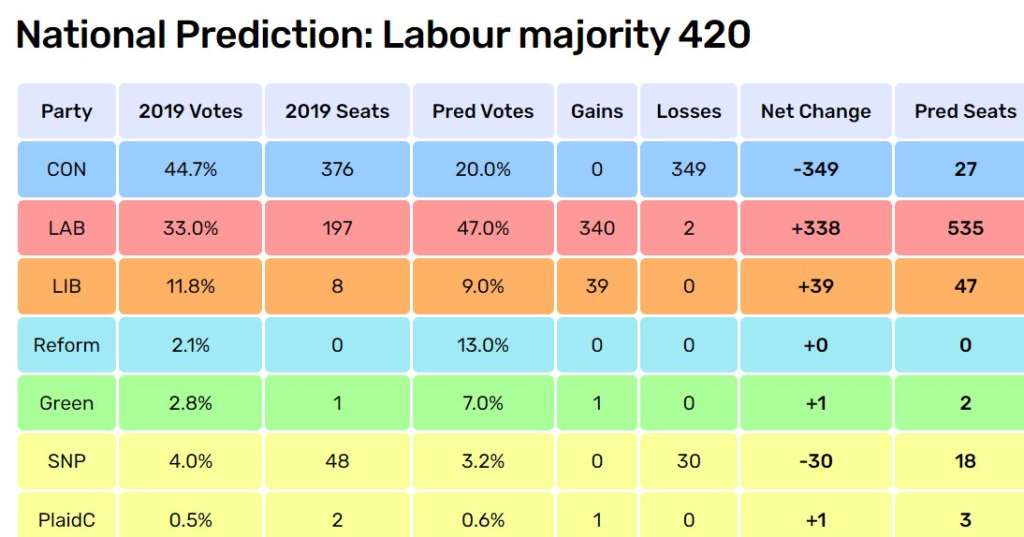Screen dimensions: 1024x537
Task: Click the PlaidC party cell
Action: pos(66,519)
